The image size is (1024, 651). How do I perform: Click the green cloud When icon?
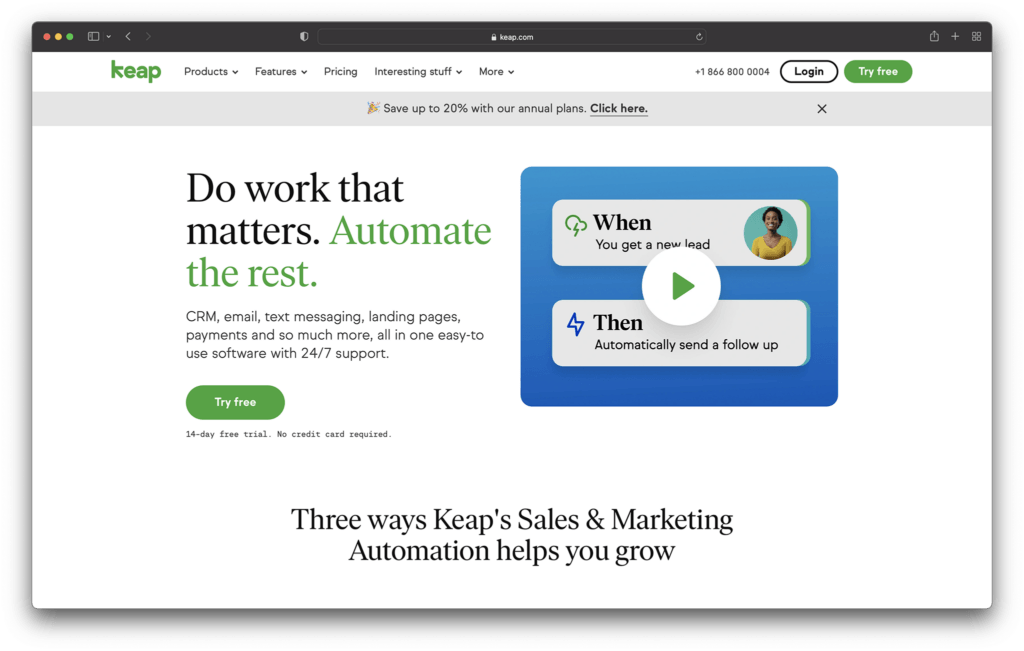point(575,225)
